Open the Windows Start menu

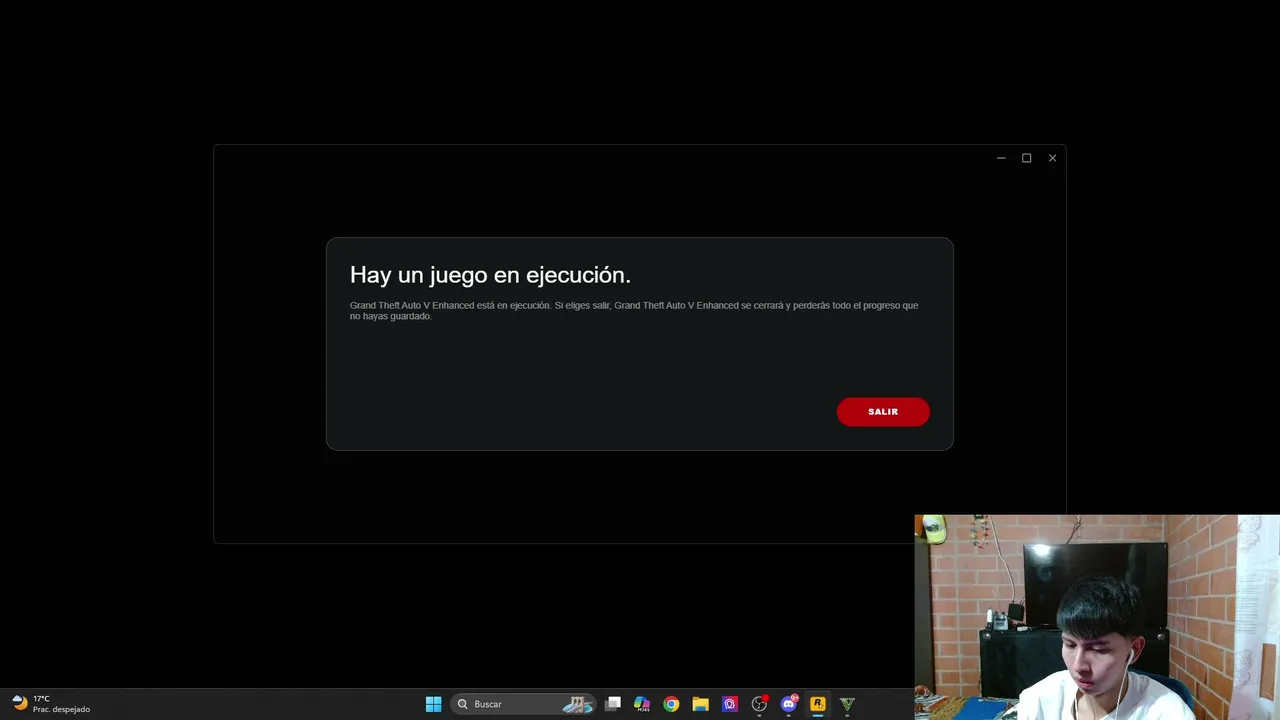click(434, 704)
